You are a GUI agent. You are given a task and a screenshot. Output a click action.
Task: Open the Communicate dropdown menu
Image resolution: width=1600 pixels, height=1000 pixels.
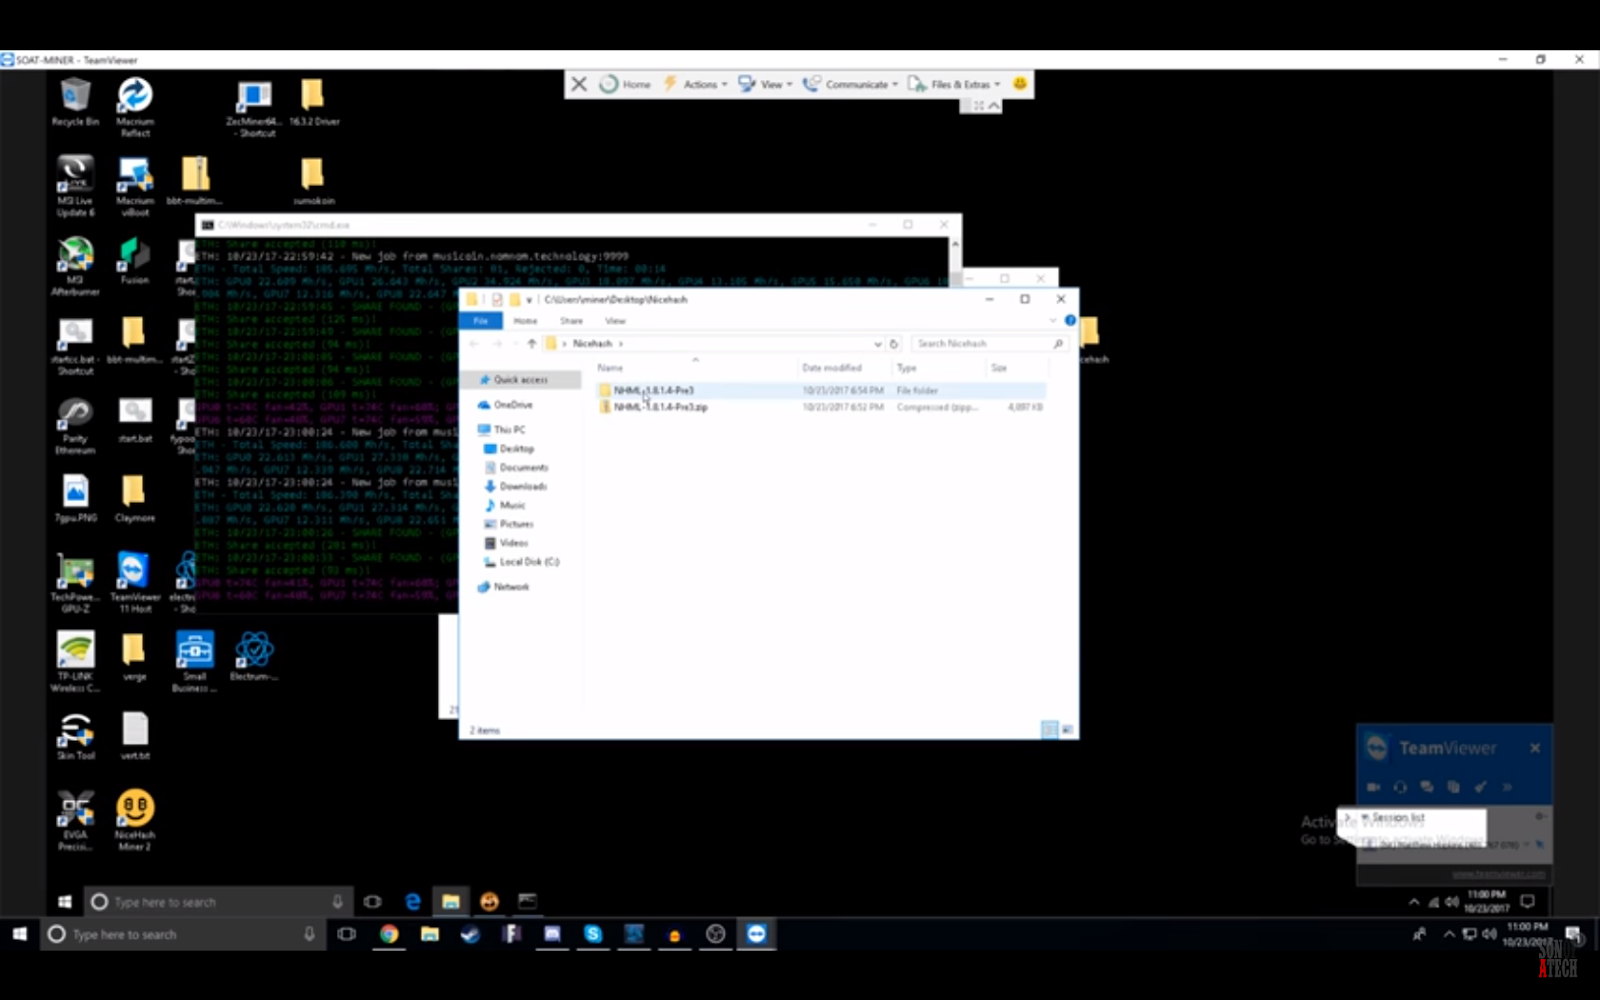(850, 84)
